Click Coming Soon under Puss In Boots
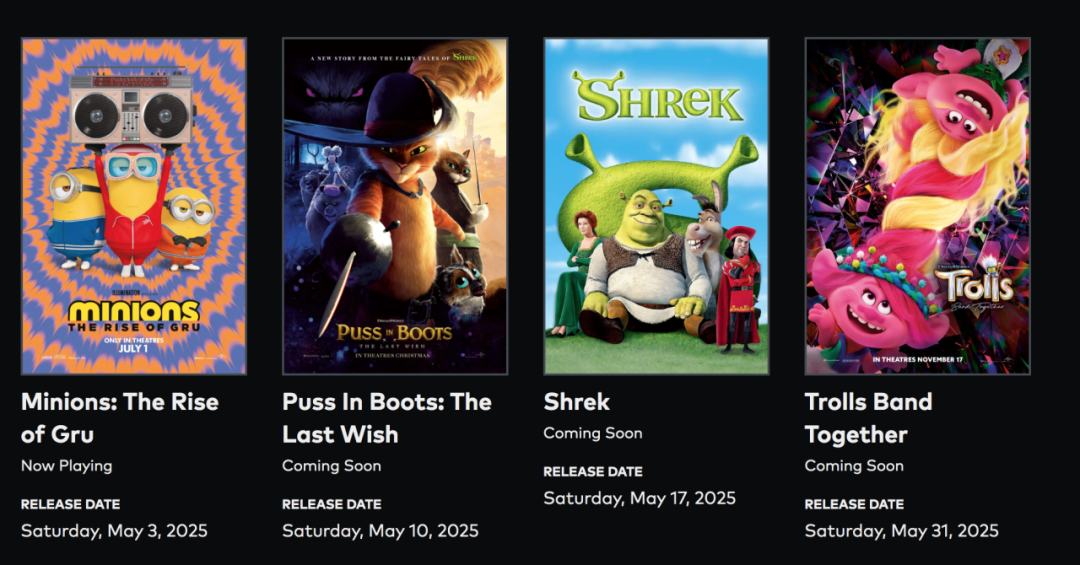 coord(331,466)
